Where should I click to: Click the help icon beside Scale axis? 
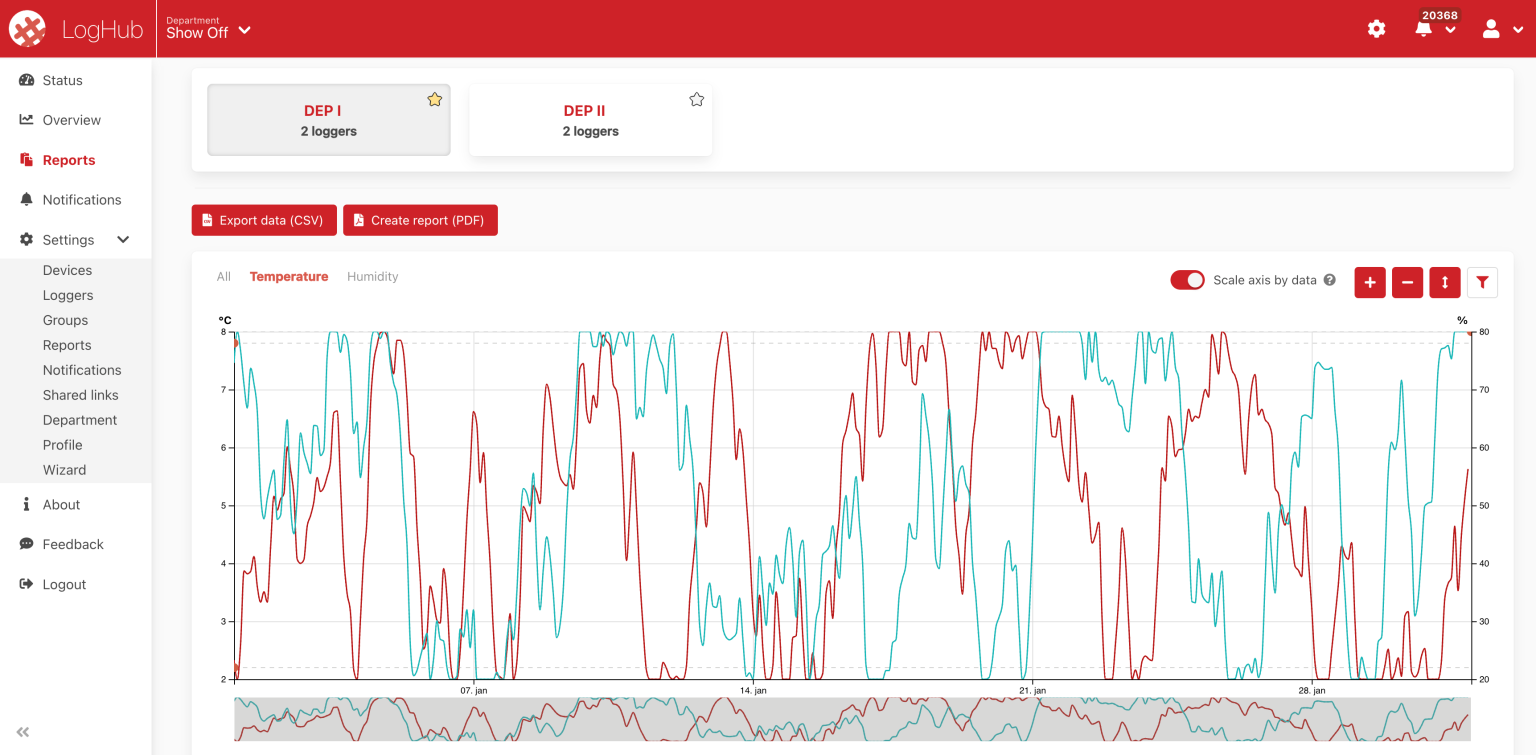[x=1330, y=280]
